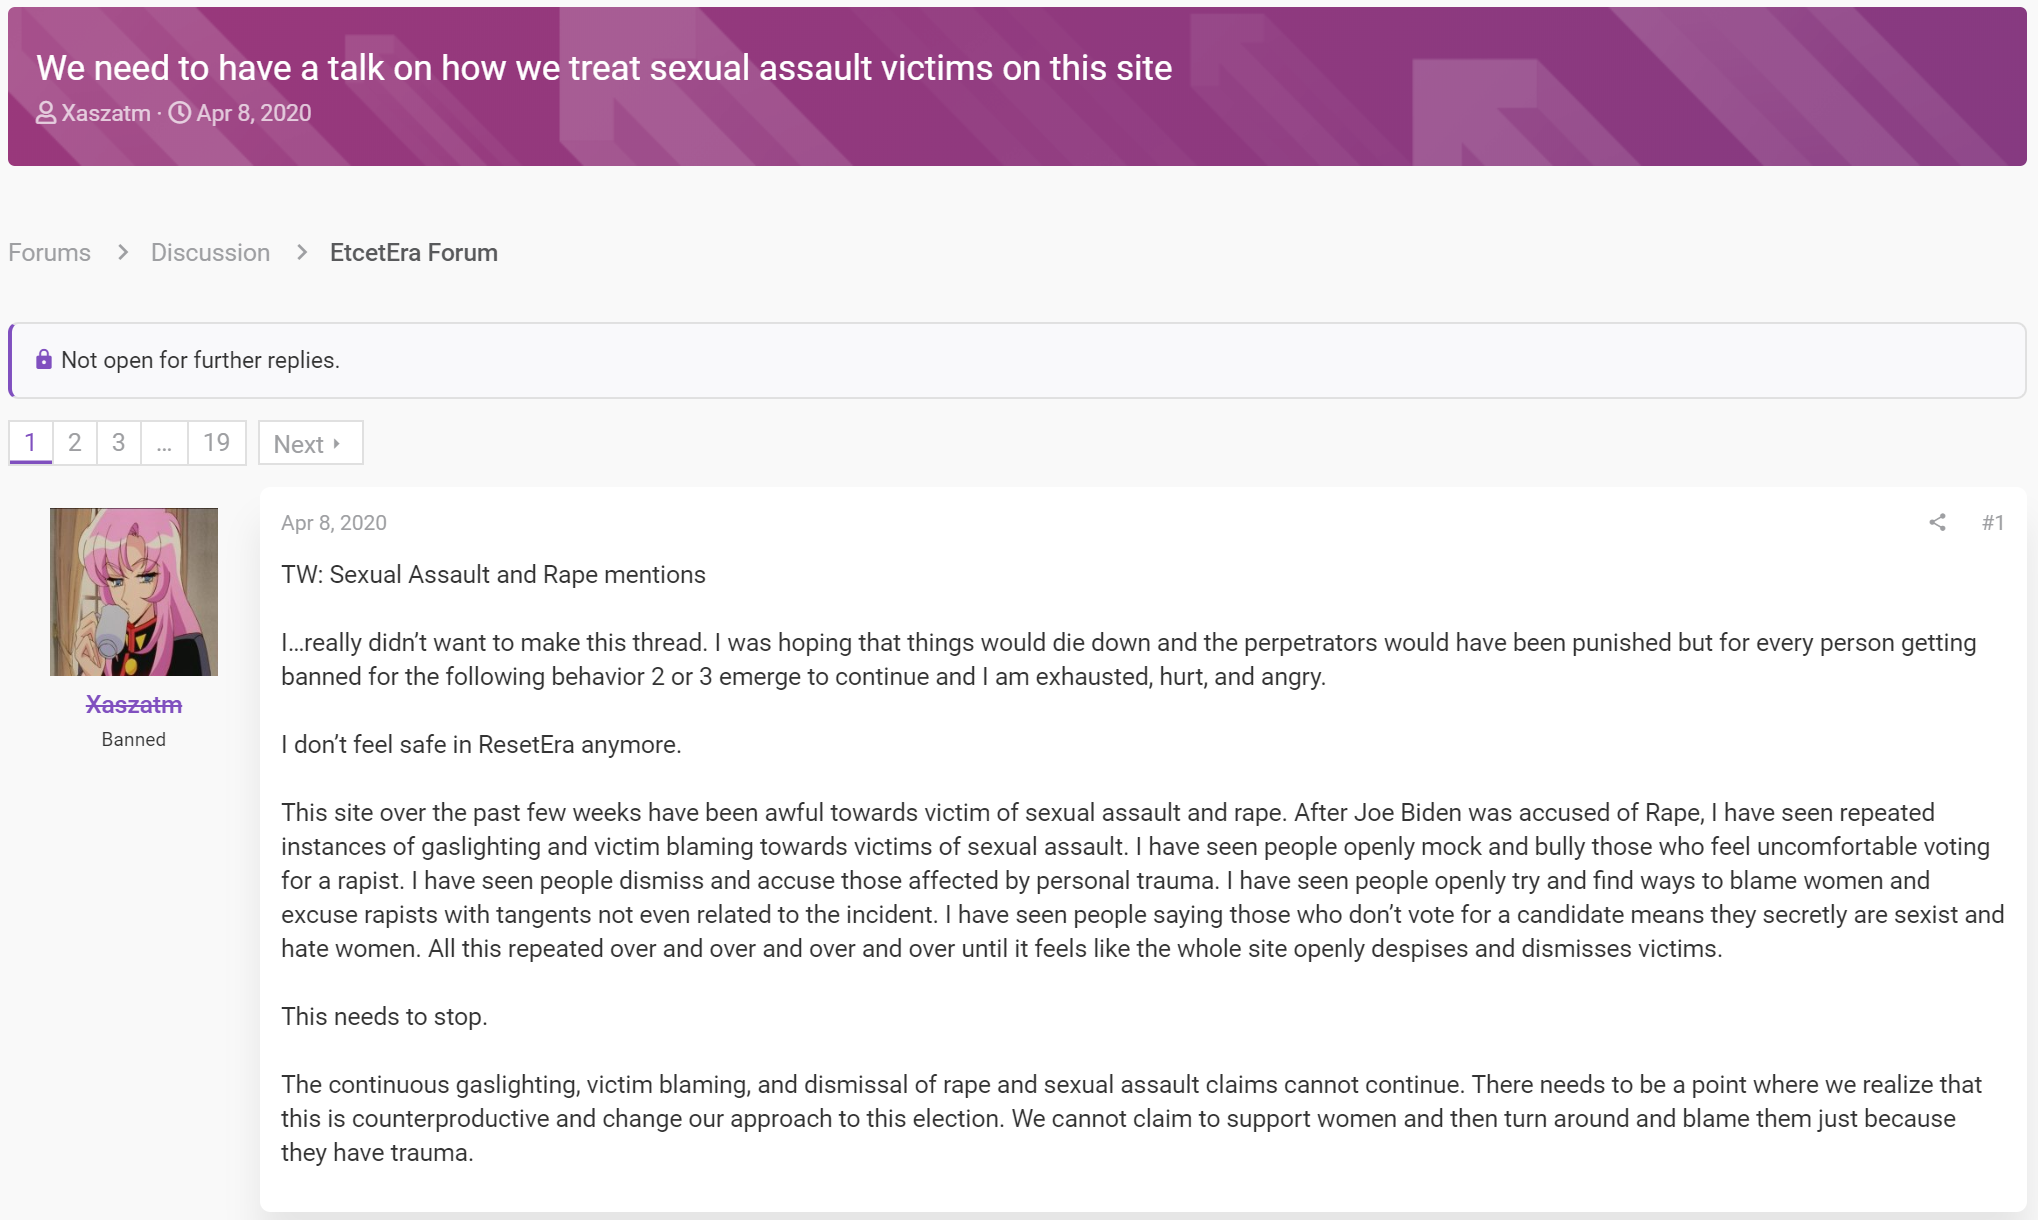This screenshot has width=2038, height=1220.
Task: Click the chevron after Discussion breadcrumb
Action: [302, 252]
